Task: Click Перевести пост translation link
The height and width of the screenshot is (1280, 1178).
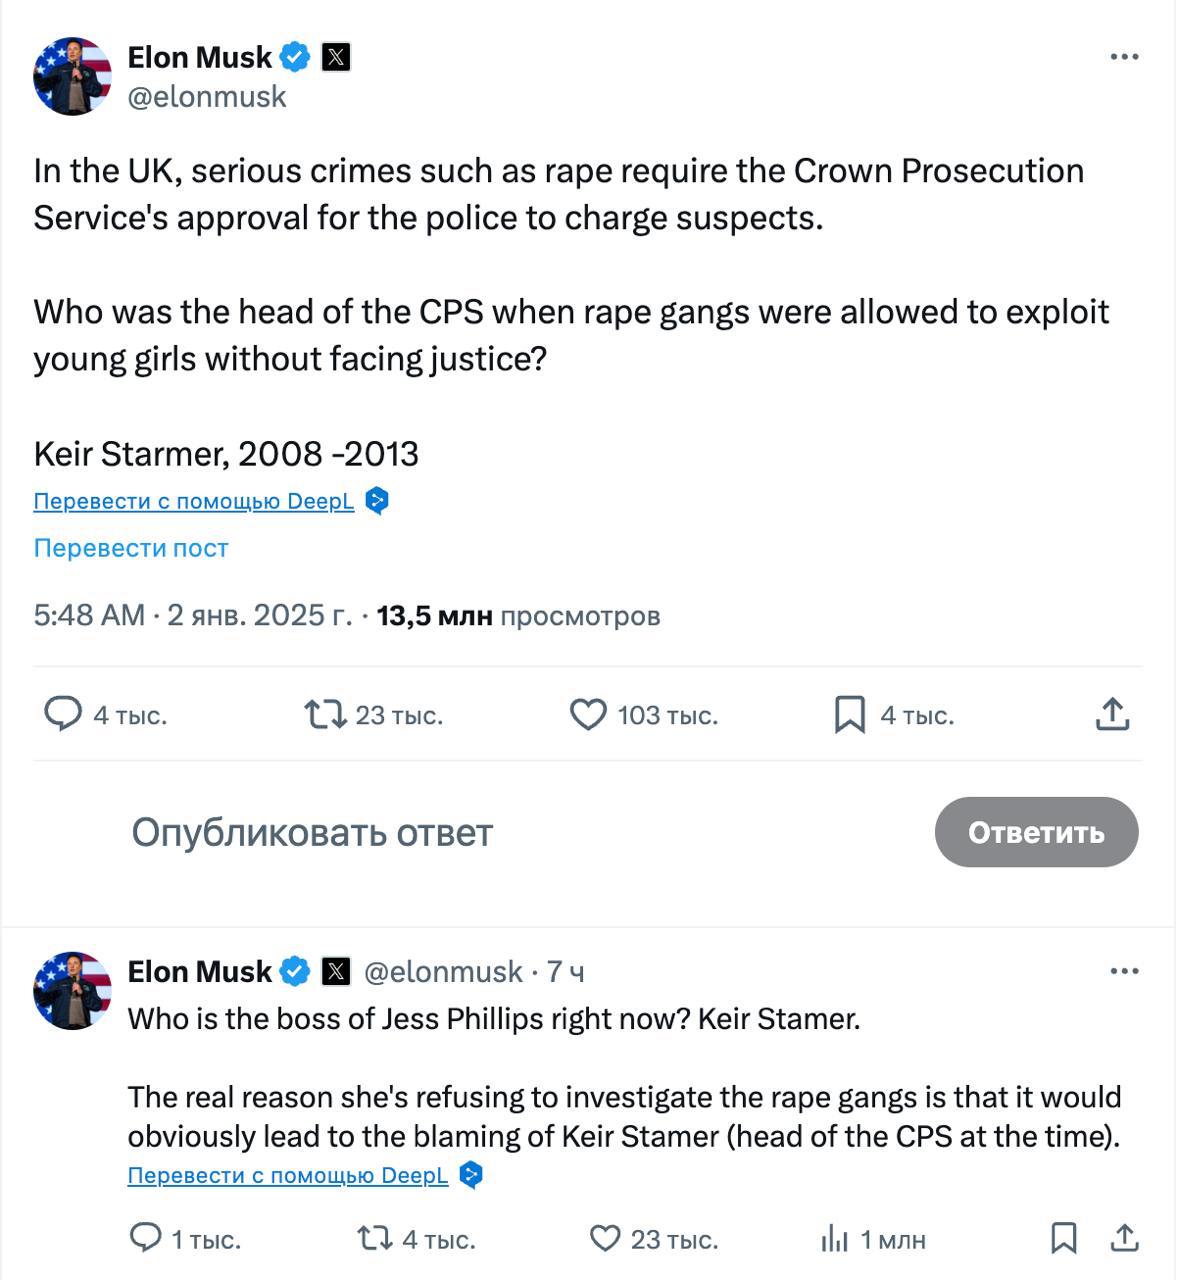Action: pos(131,548)
